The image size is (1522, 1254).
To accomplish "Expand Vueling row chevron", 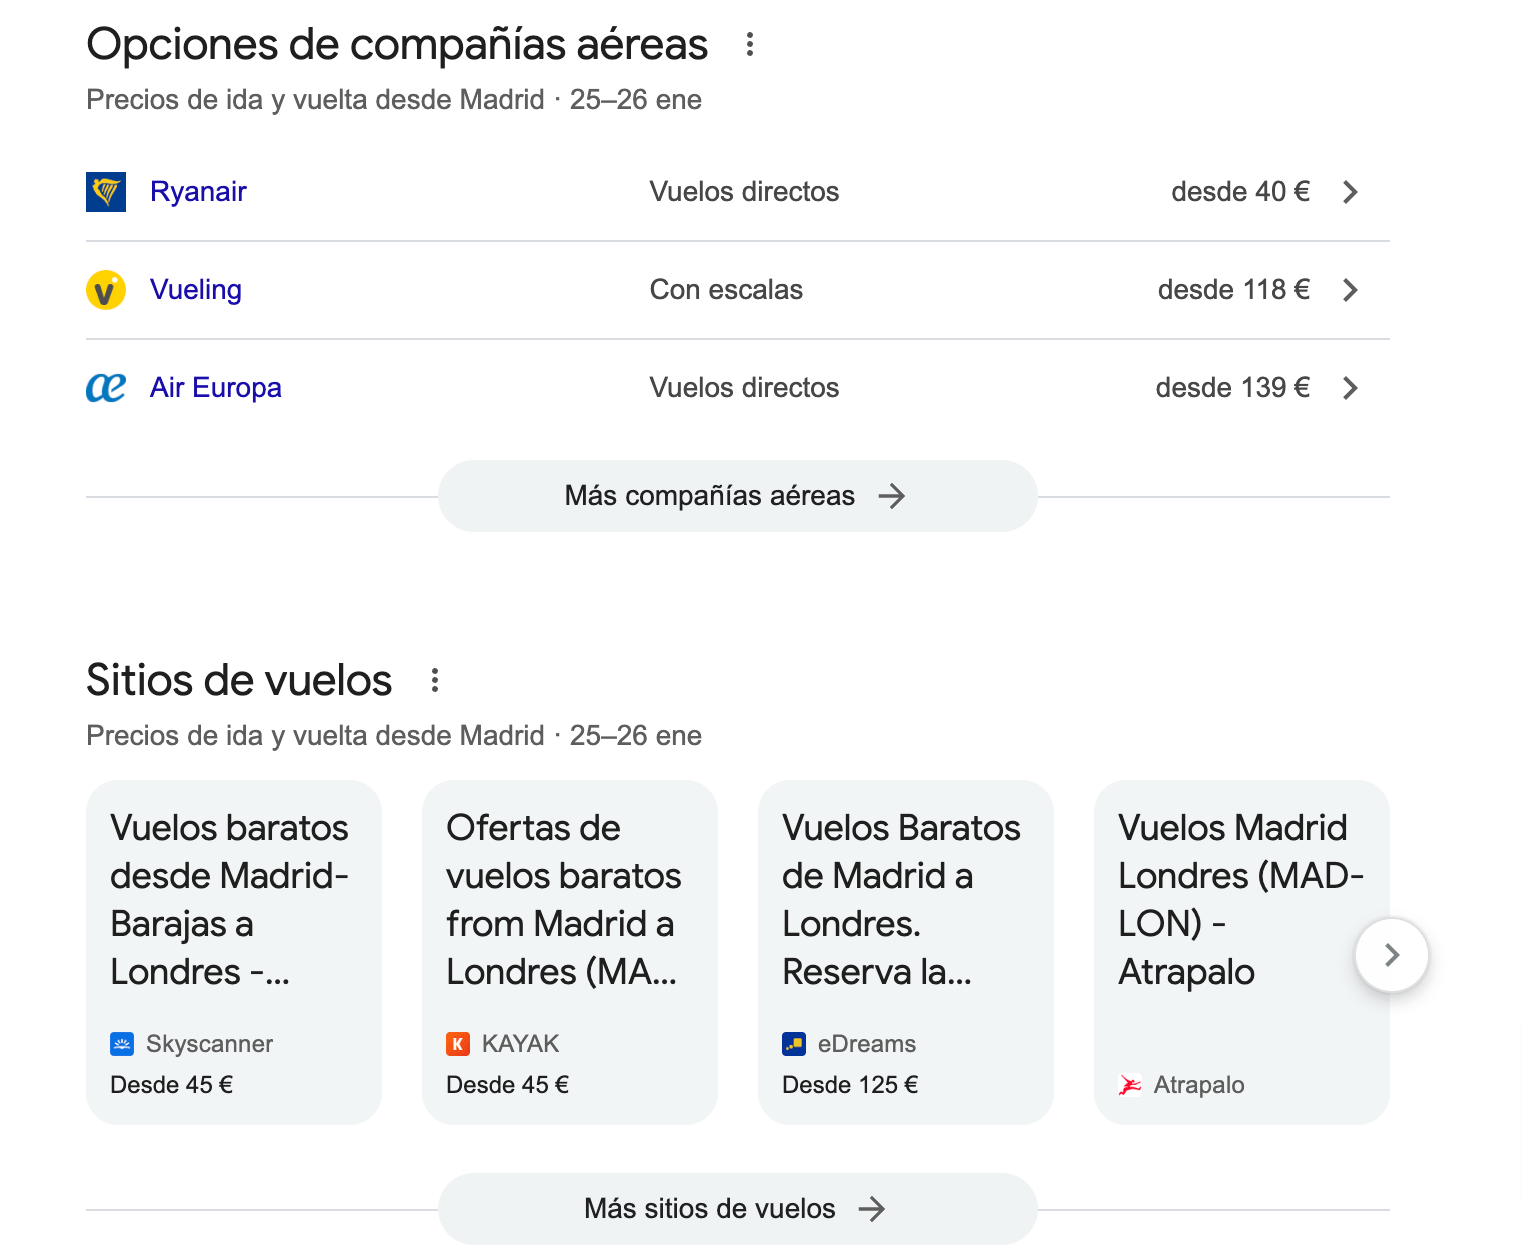I will point(1350,290).
